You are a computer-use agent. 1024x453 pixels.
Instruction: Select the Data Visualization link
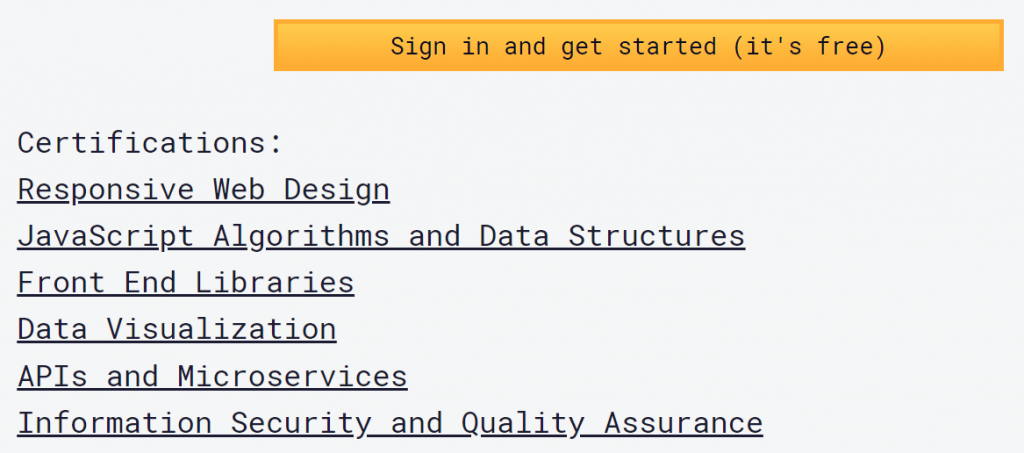pyautogui.click(x=176, y=329)
